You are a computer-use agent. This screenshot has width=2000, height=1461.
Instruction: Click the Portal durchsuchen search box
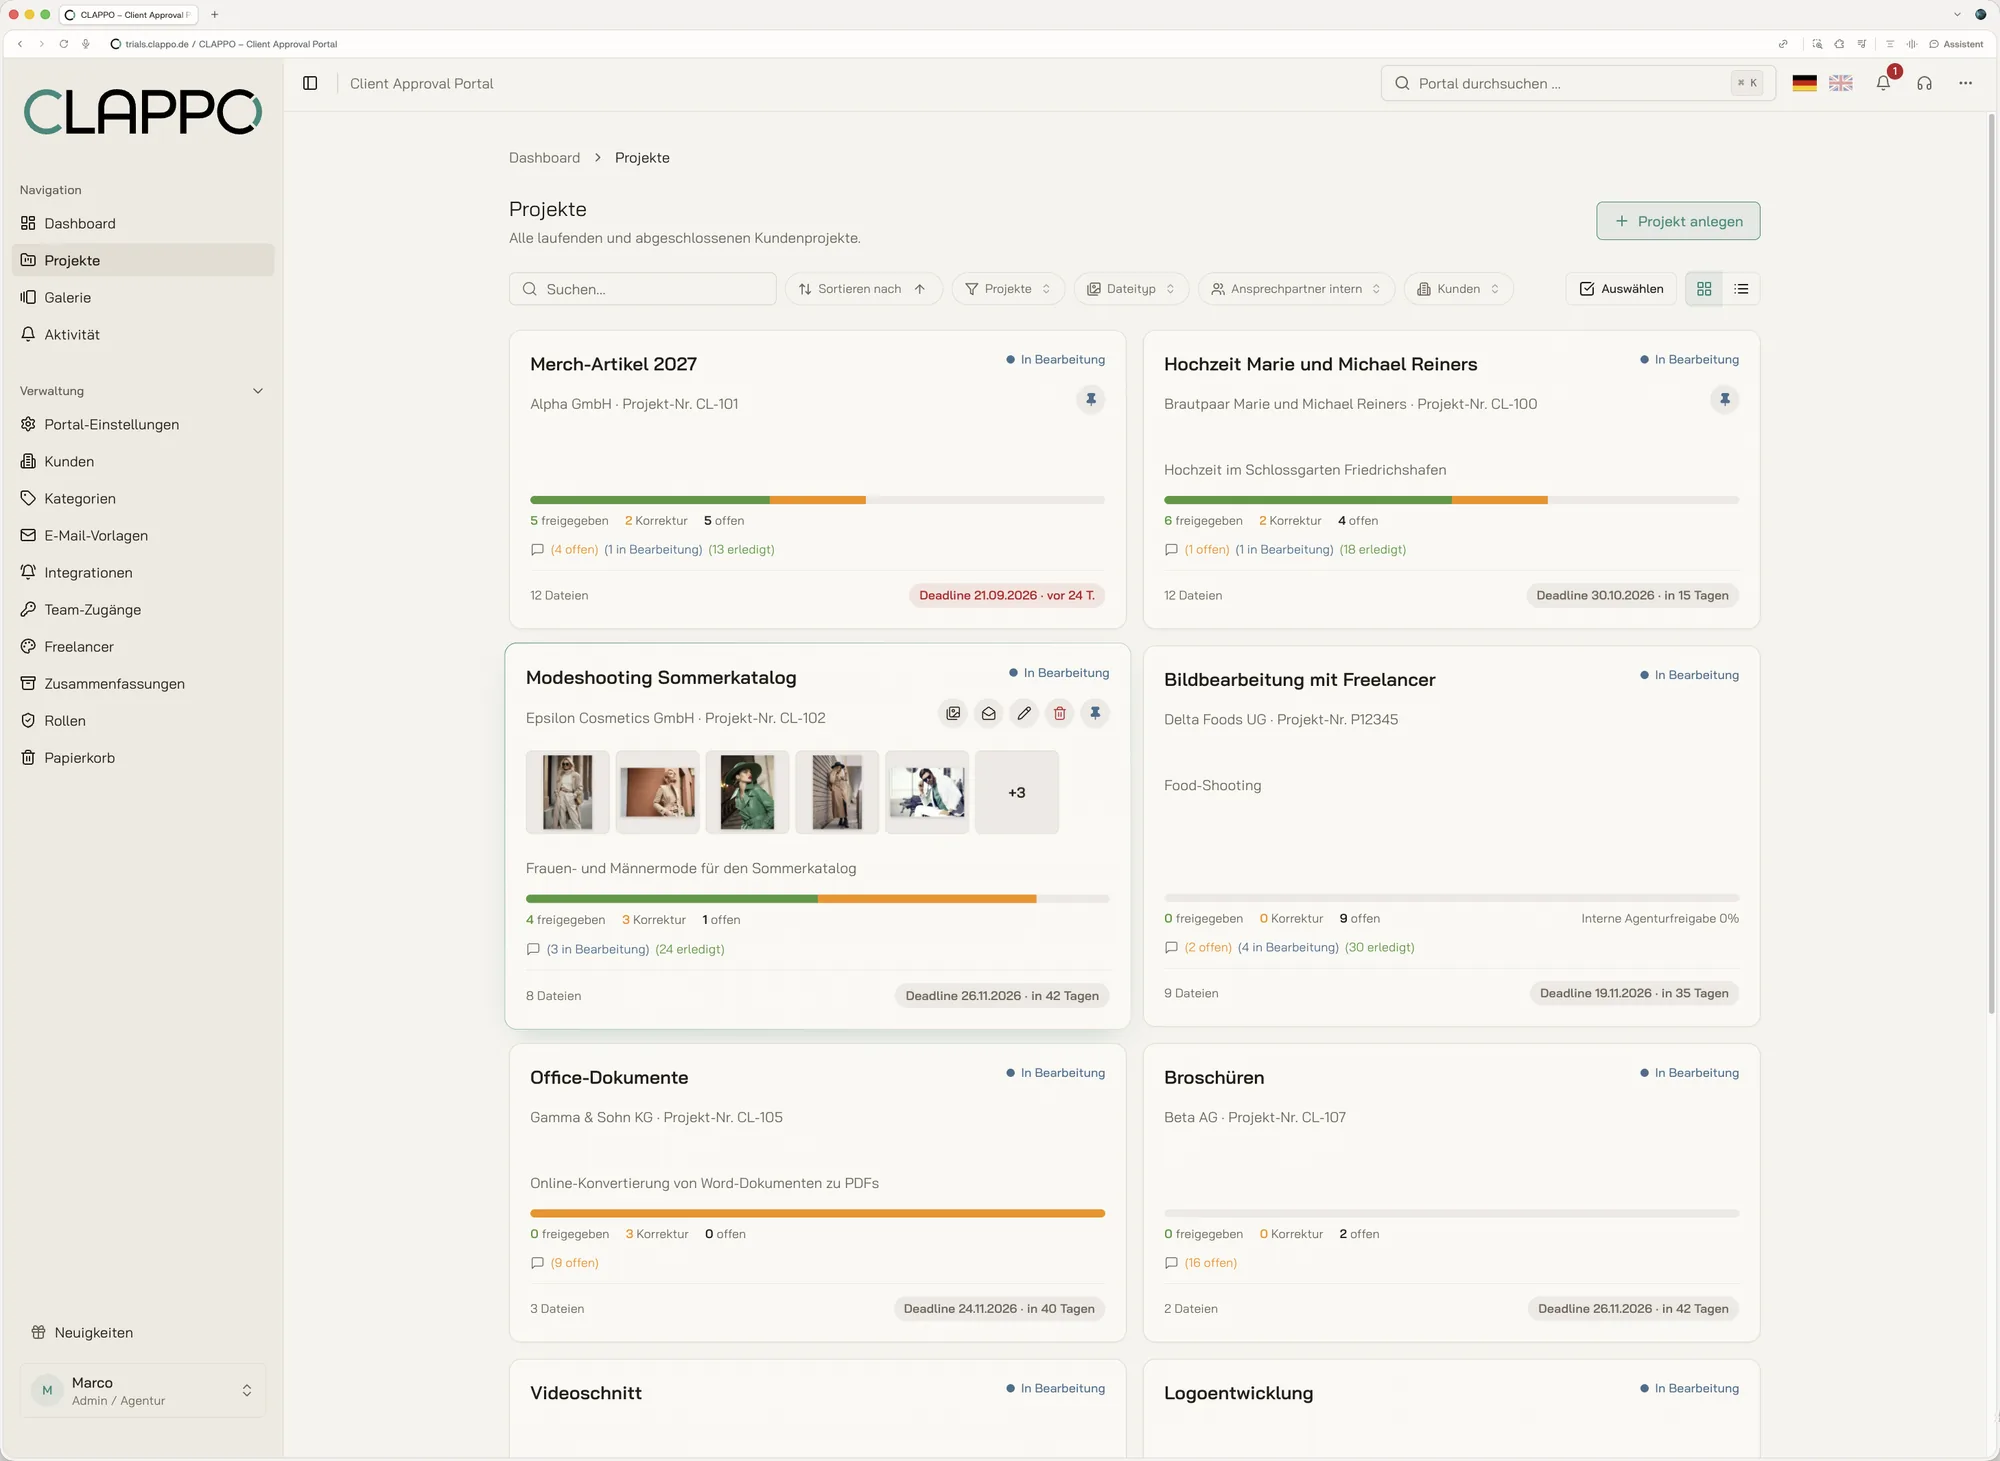click(x=1578, y=83)
